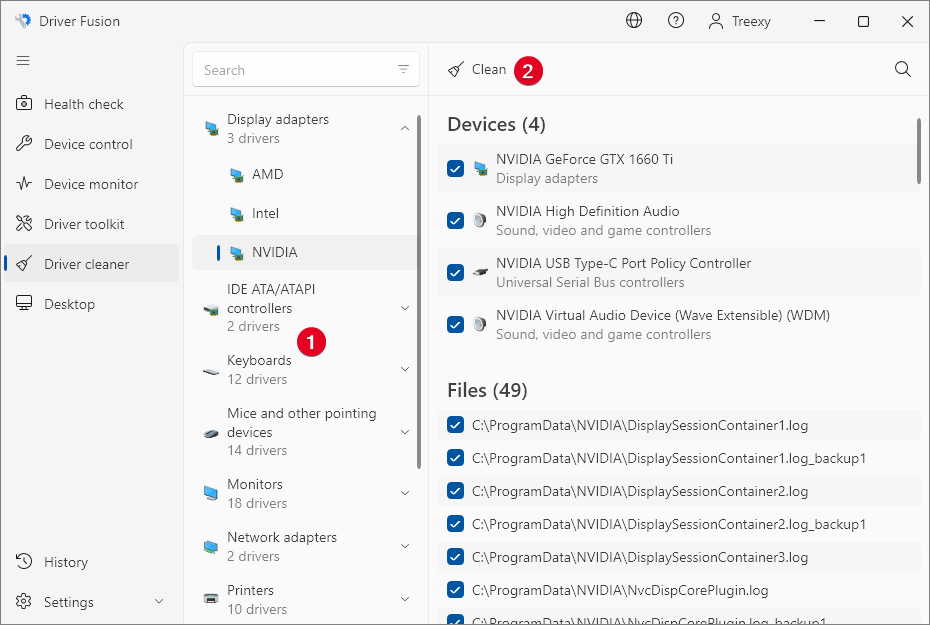Expand Printers chevron
This screenshot has width=930, height=625.
point(405,599)
